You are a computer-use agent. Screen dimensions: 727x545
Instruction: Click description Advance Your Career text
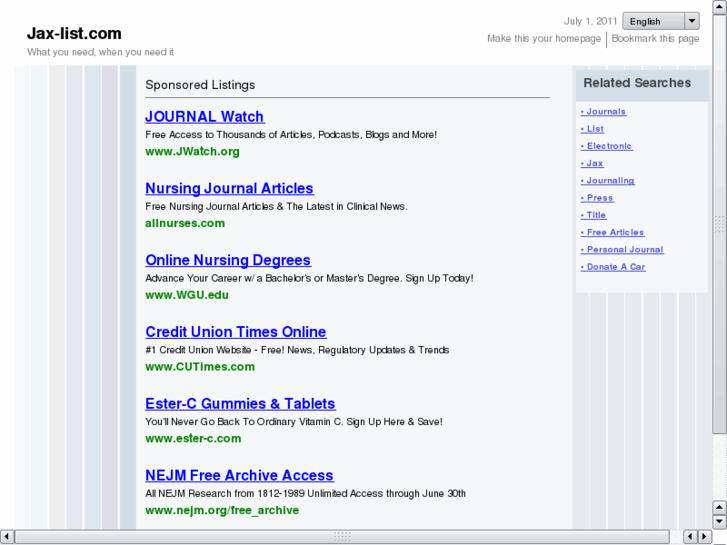coord(309,278)
